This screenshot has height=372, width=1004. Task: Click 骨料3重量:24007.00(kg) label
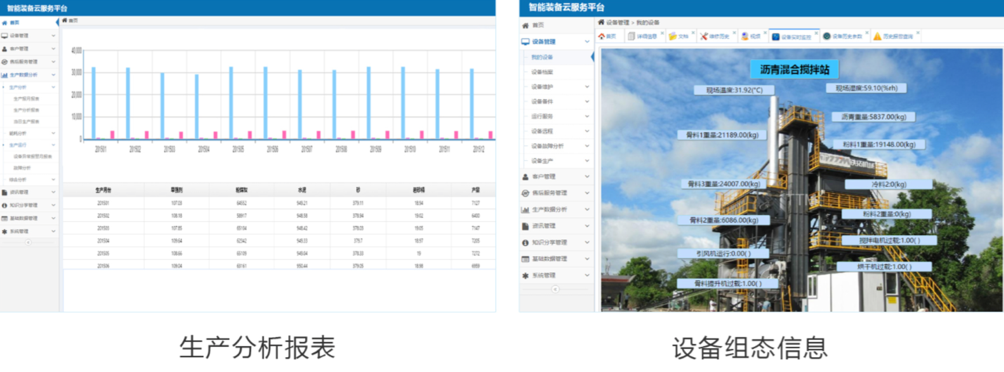coord(724,184)
